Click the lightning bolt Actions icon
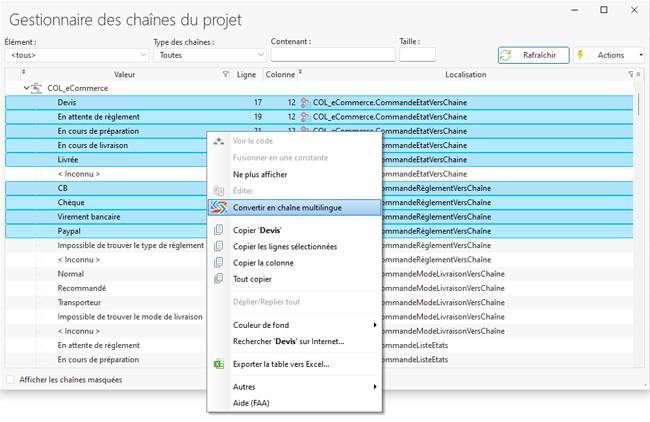The image size is (650, 422). (581, 55)
